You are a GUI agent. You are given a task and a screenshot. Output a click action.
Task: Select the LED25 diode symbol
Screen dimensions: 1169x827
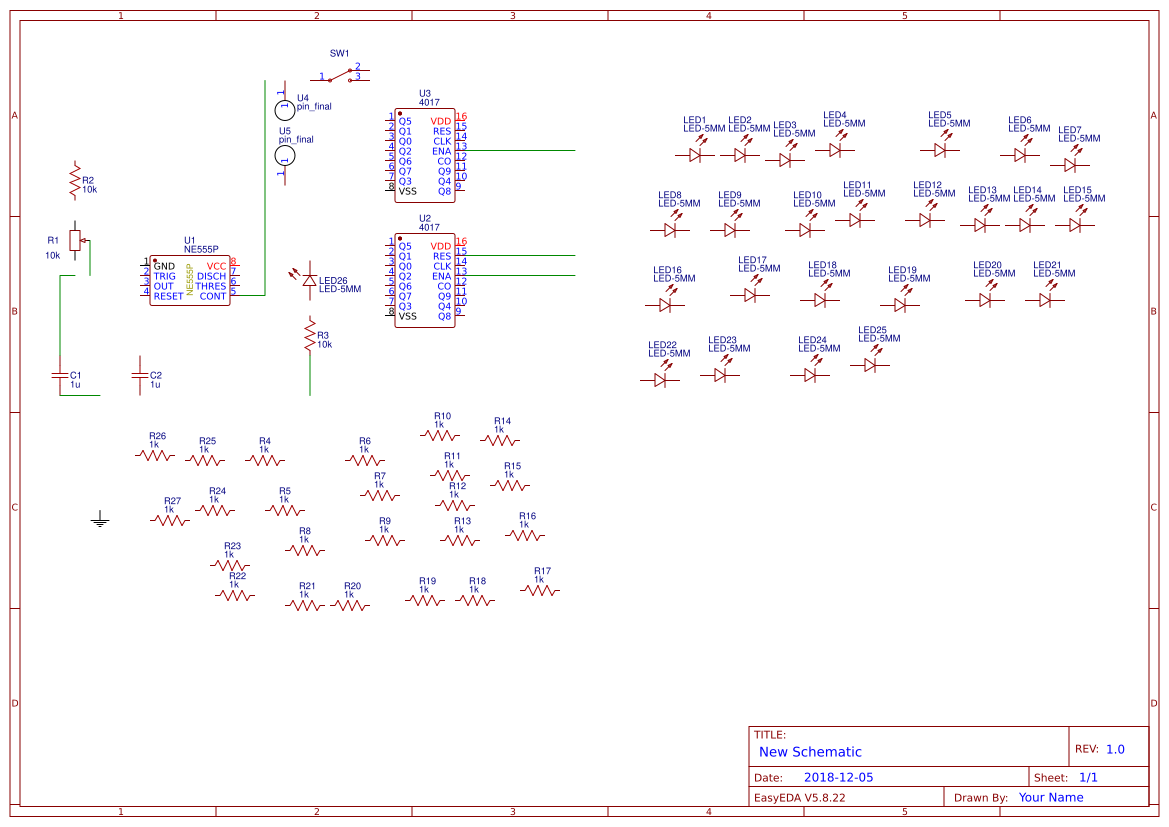pyautogui.click(x=869, y=360)
